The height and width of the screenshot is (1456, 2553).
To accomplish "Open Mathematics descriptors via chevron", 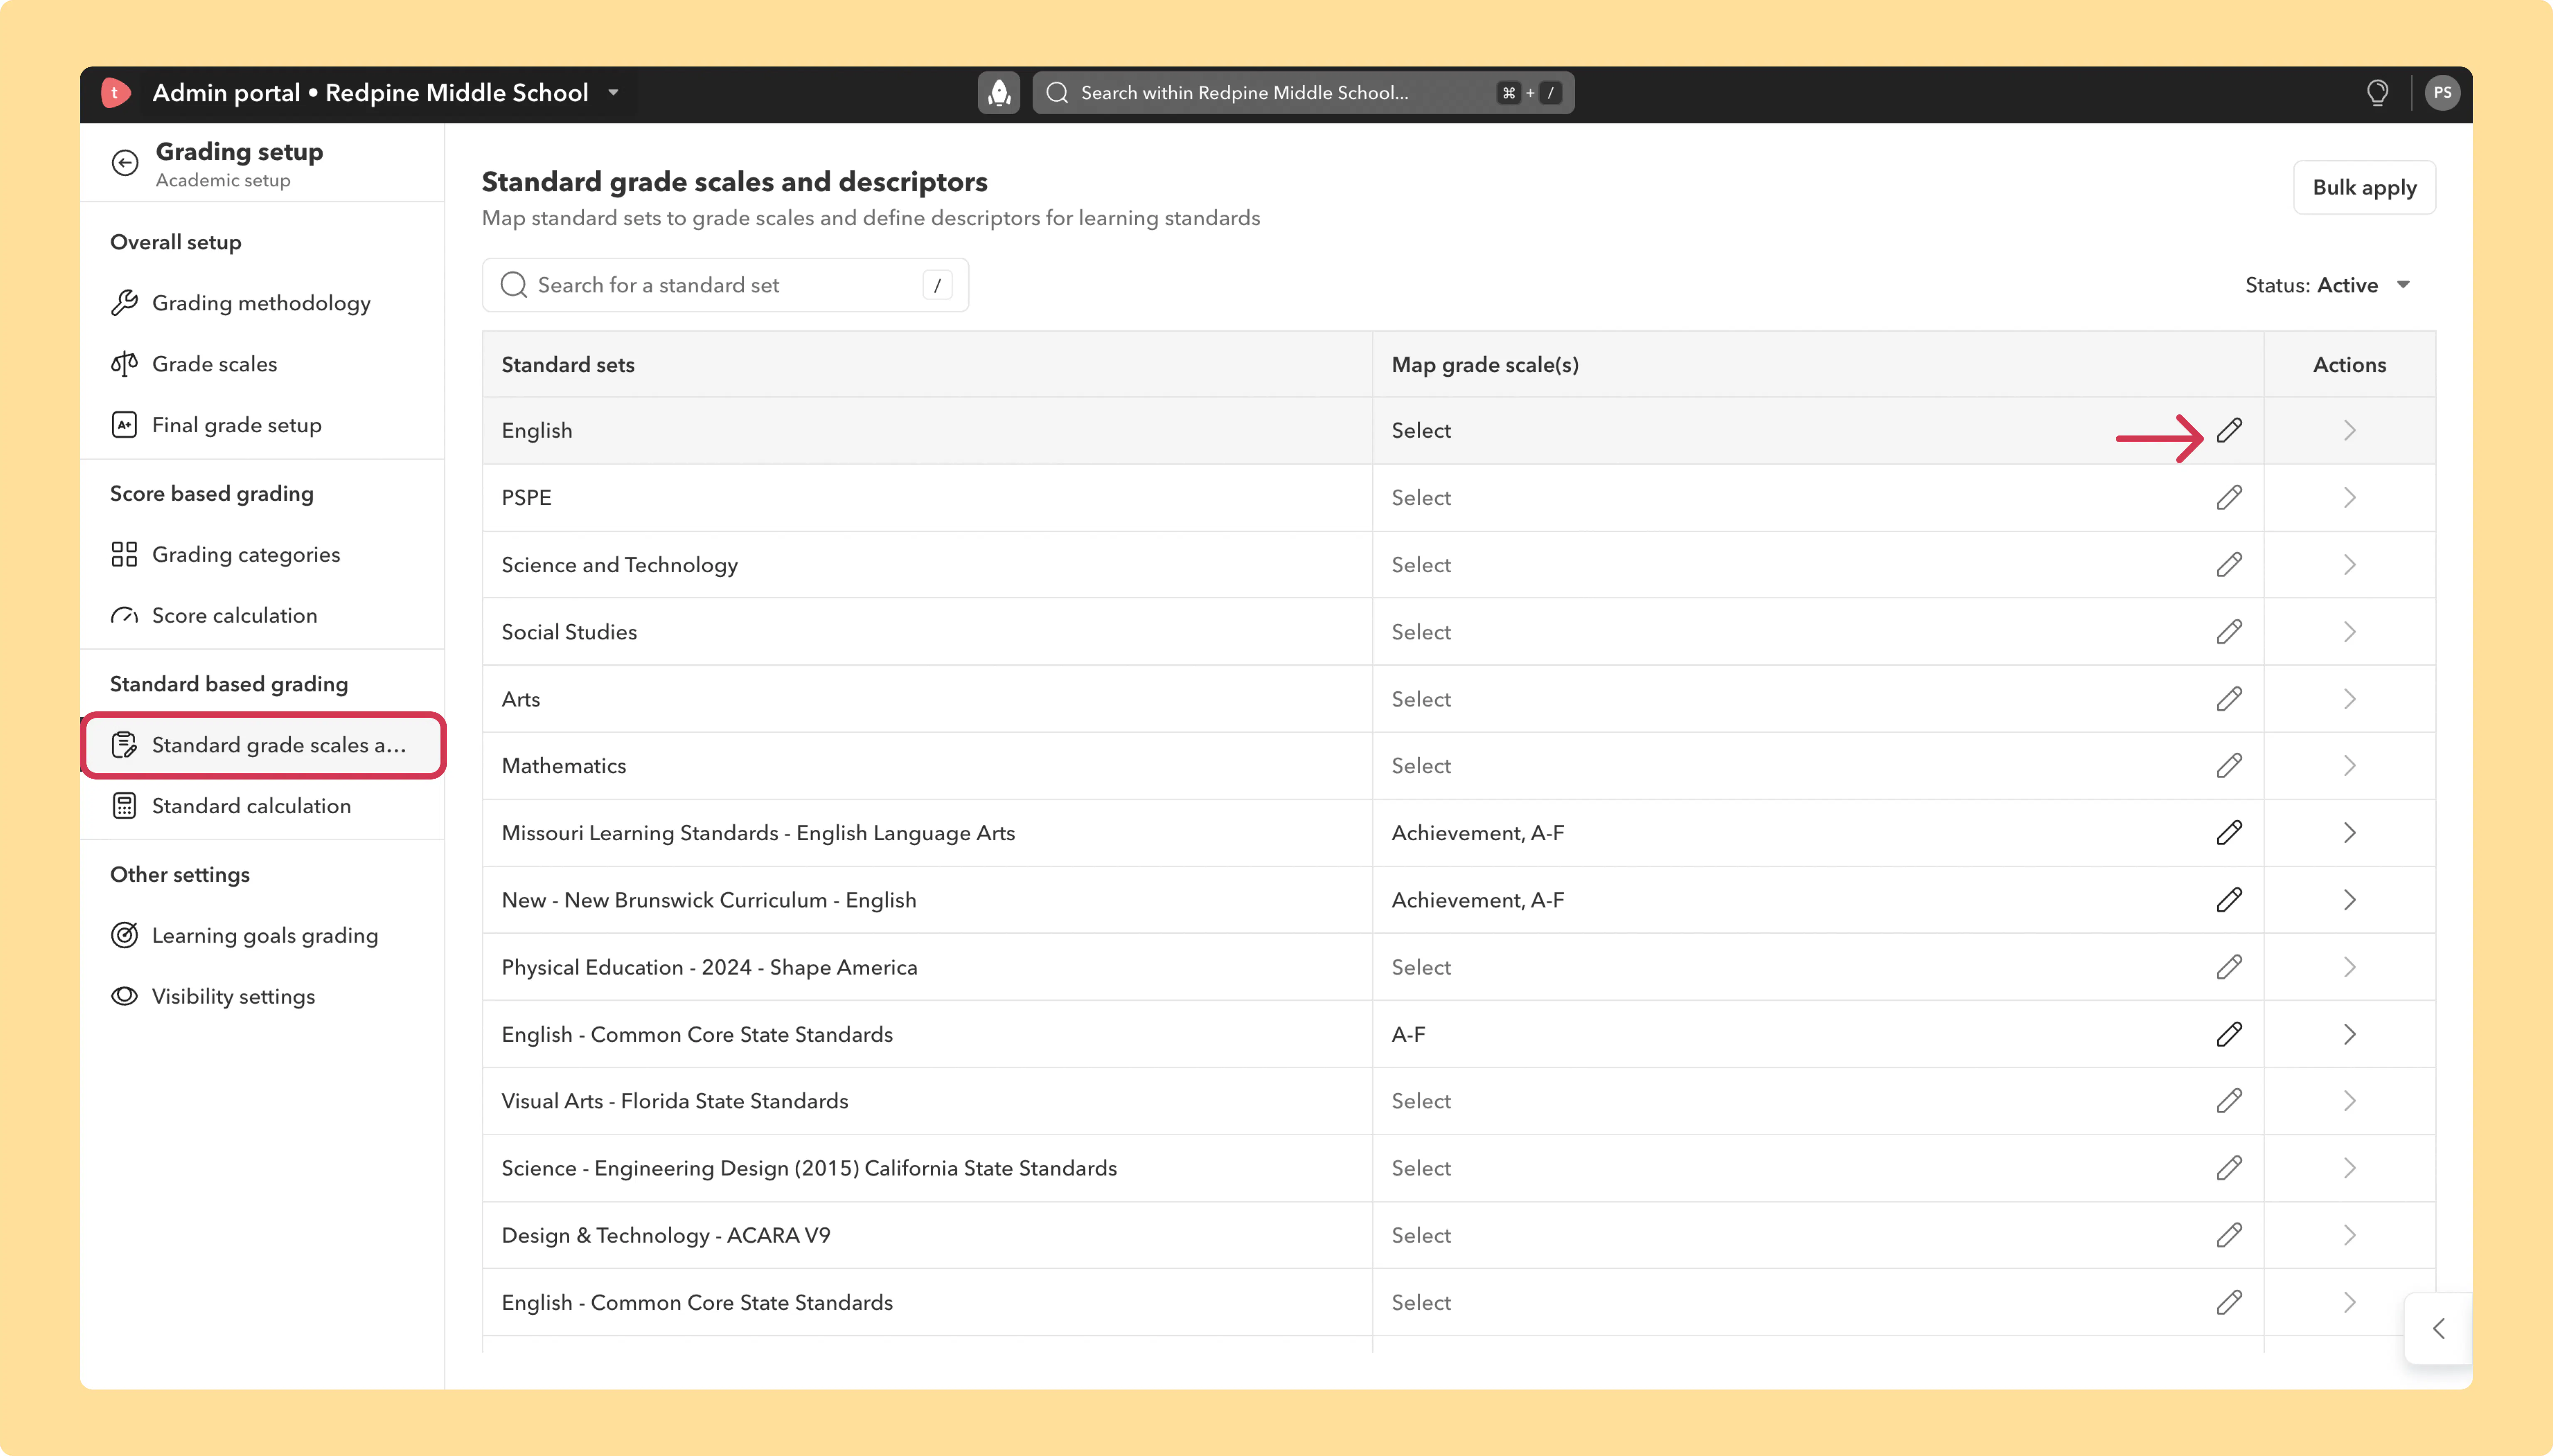I will (2349, 765).
